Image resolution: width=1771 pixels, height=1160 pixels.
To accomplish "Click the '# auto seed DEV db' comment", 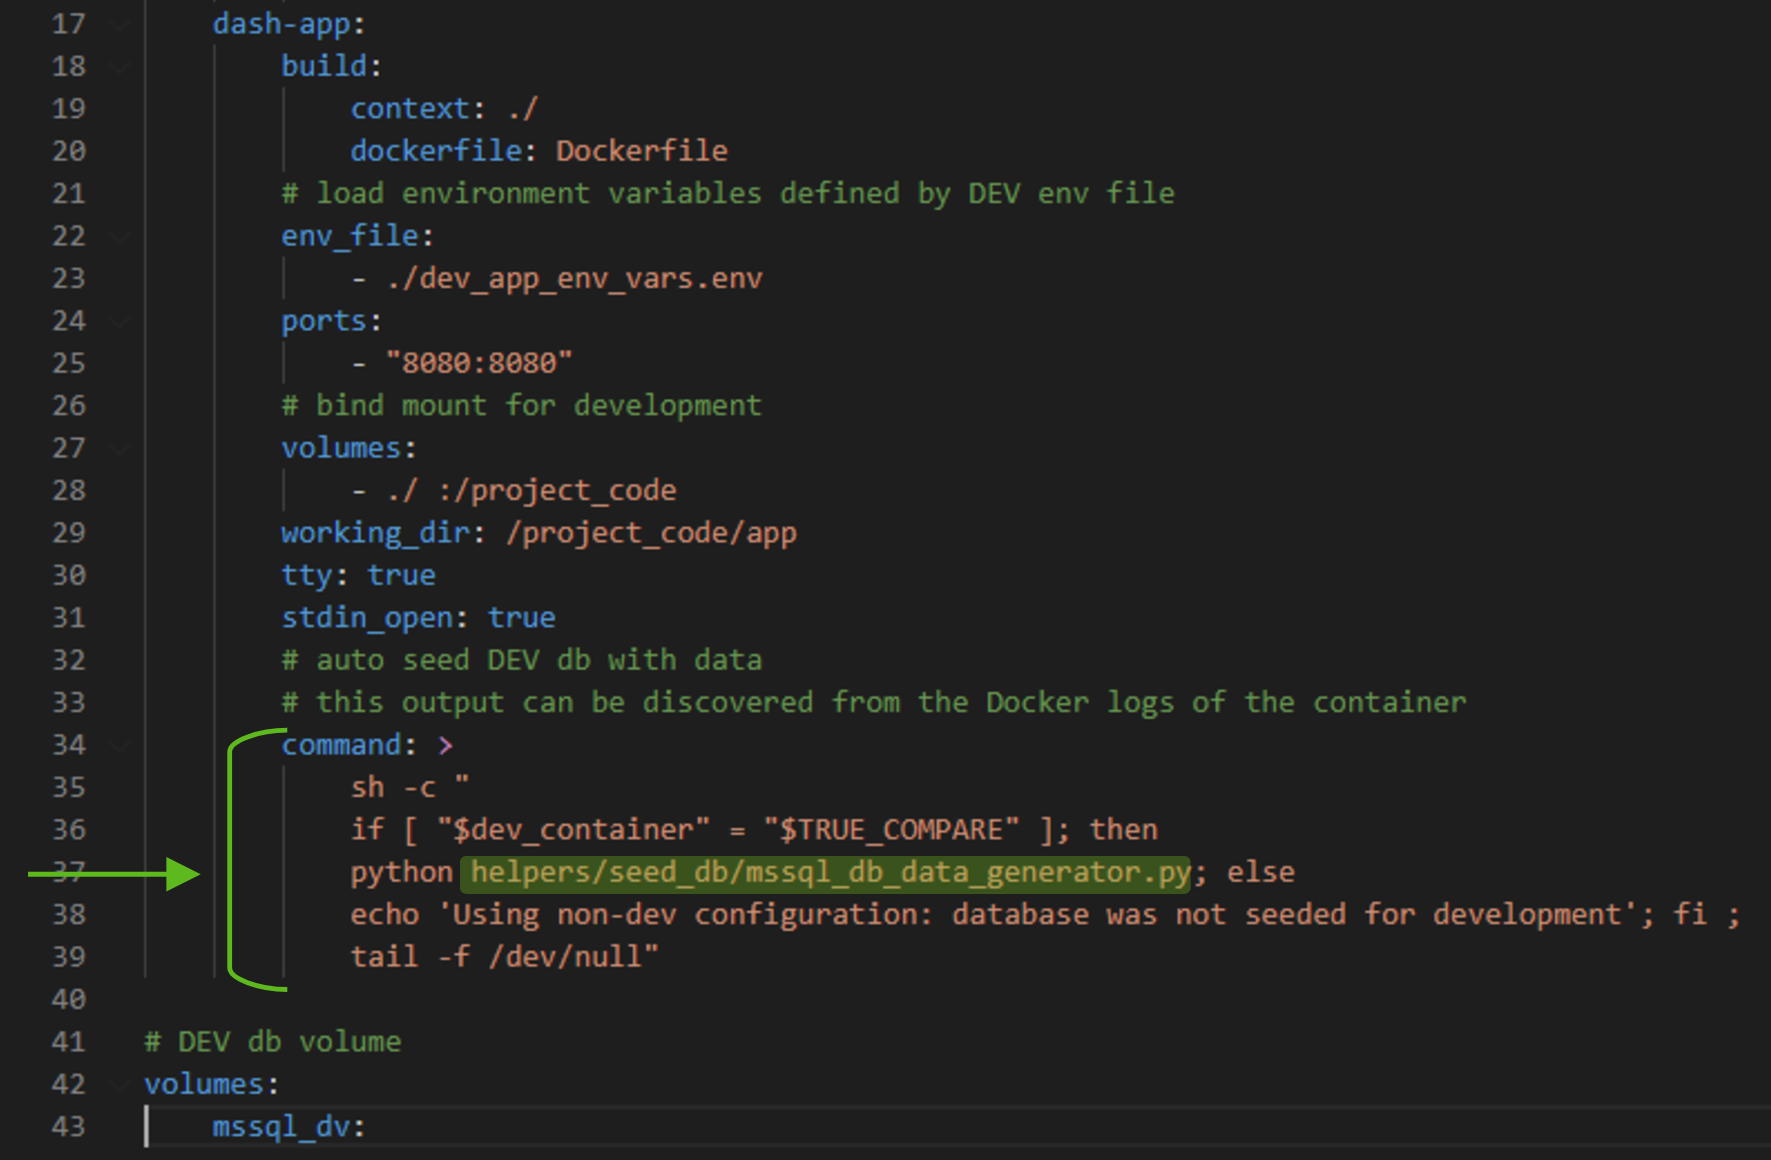I will click(521, 660).
